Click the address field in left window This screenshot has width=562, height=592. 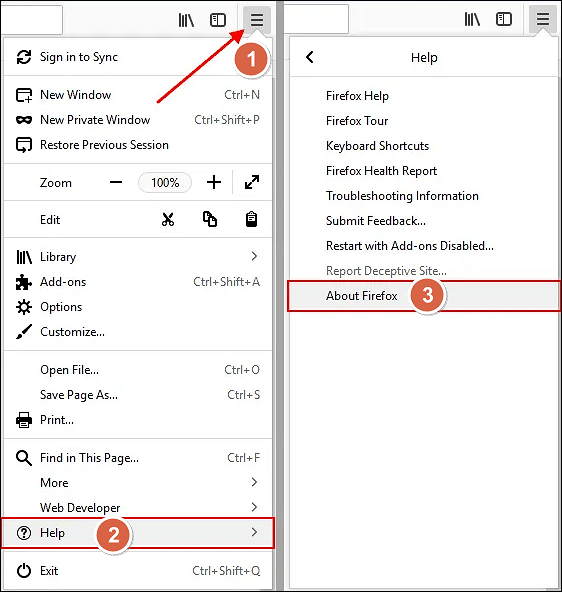[x=32, y=20]
